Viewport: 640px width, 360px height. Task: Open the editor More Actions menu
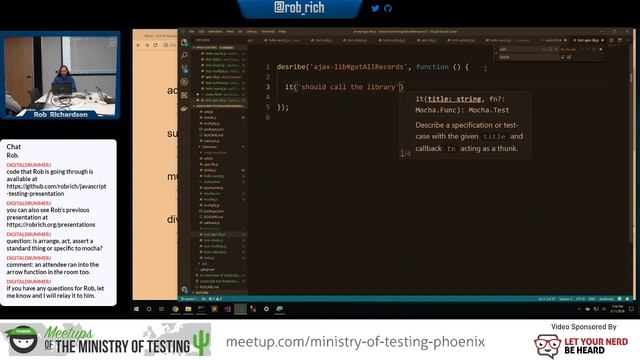(x=628, y=40)
